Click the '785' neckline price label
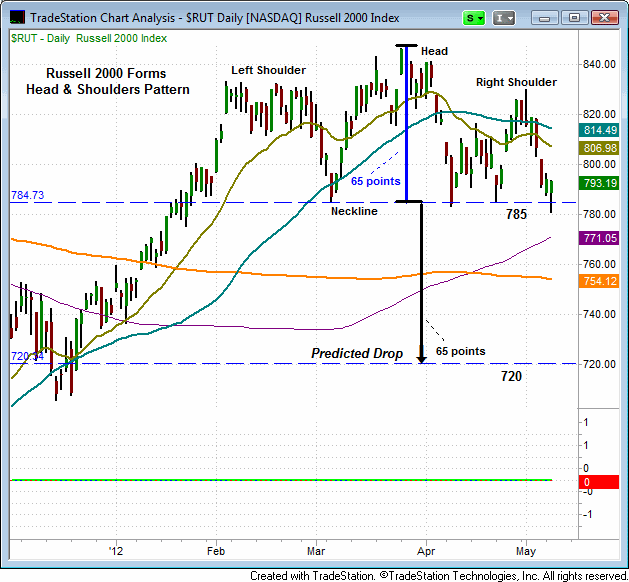The height and width of the screenshot is (582, 629). tap(516, 215)
